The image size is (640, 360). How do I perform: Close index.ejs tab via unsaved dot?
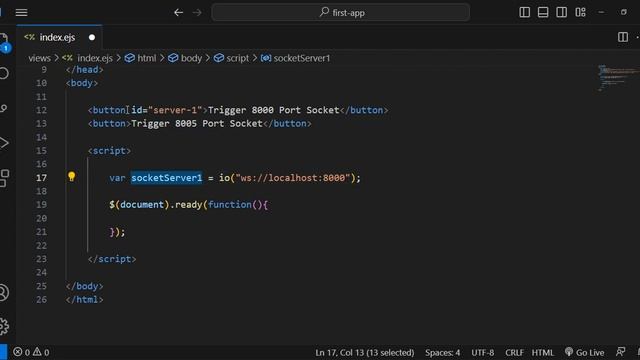click(x=92, y=38)
